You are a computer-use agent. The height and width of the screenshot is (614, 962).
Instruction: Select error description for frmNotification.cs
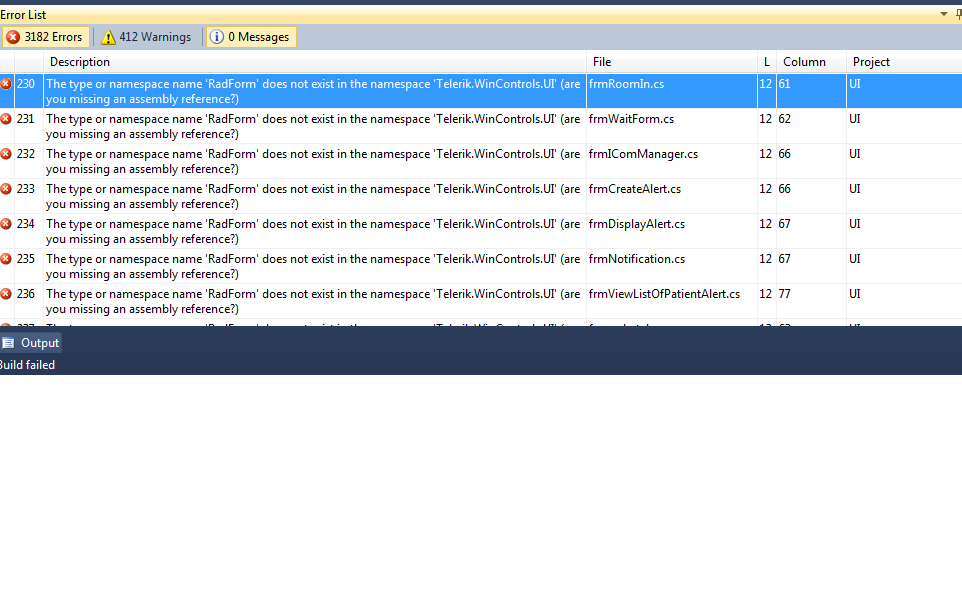point(313,266)
